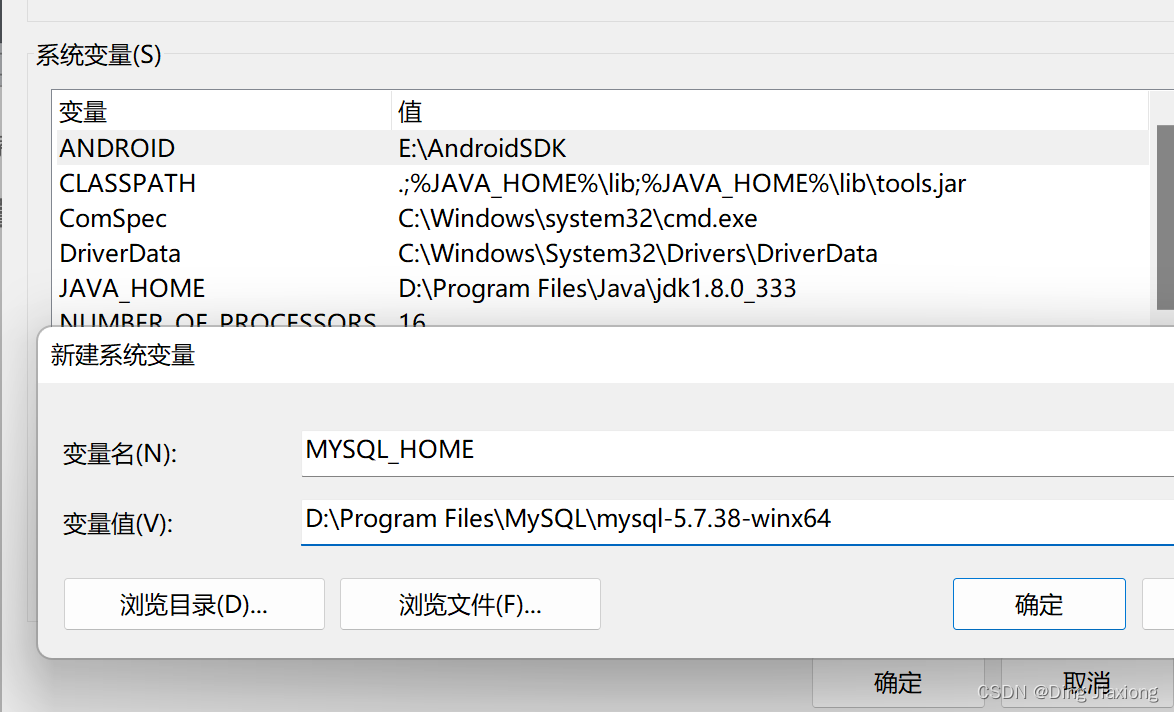Select the MYSQL_HOME variable name field
Image resolution: width=1174 pixels, height=712 pixels.
coord(600,450)
